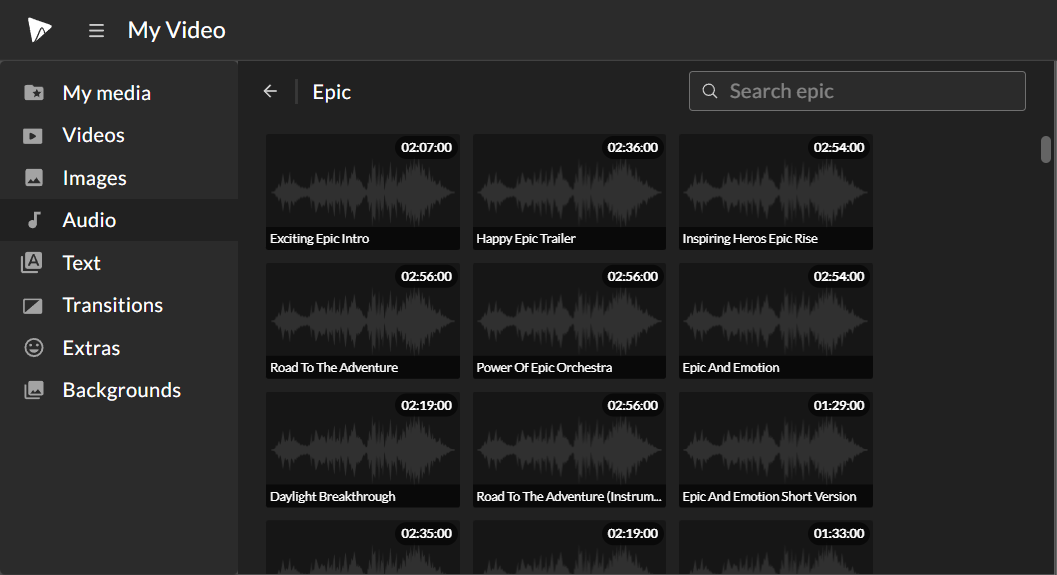Open My media section

point(119,92)
